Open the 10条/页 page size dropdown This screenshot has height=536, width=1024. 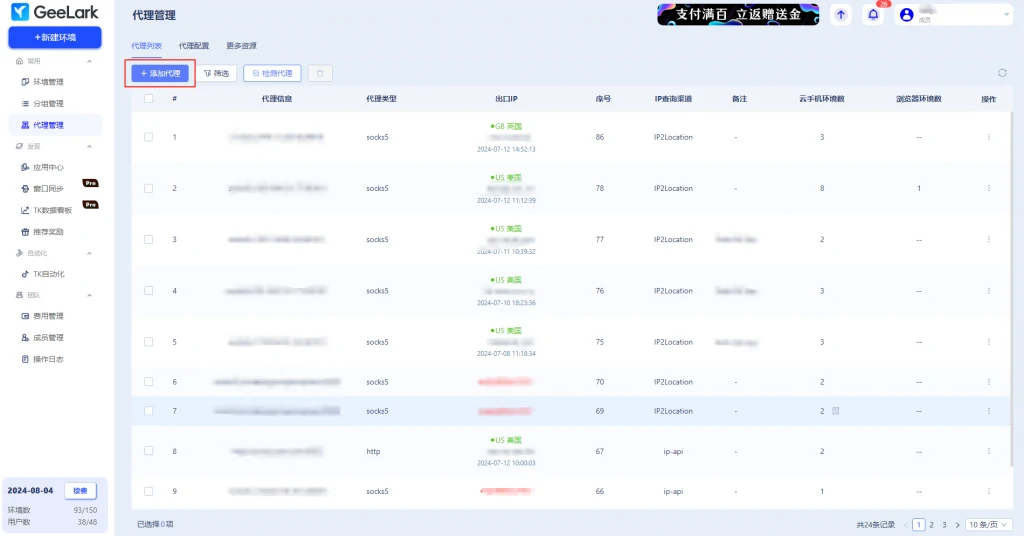(989, 524)
